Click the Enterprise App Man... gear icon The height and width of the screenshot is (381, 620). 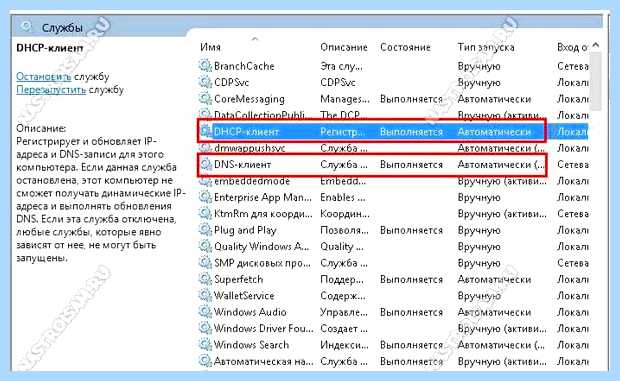[205, 197]
